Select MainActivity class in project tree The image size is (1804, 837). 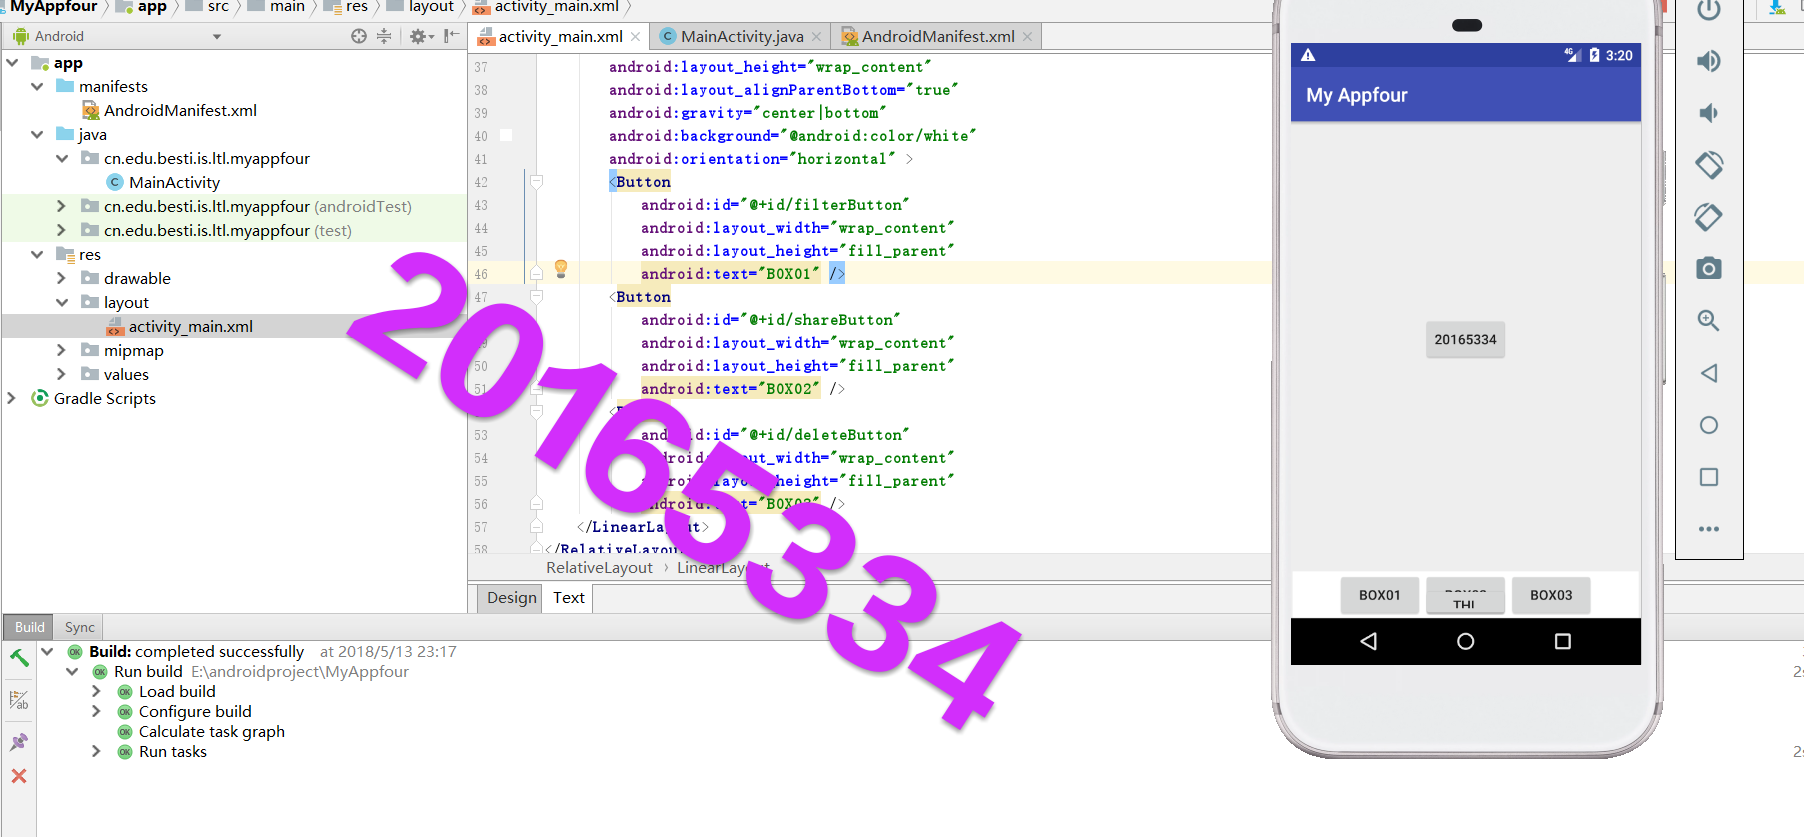[x=174, y=182]
